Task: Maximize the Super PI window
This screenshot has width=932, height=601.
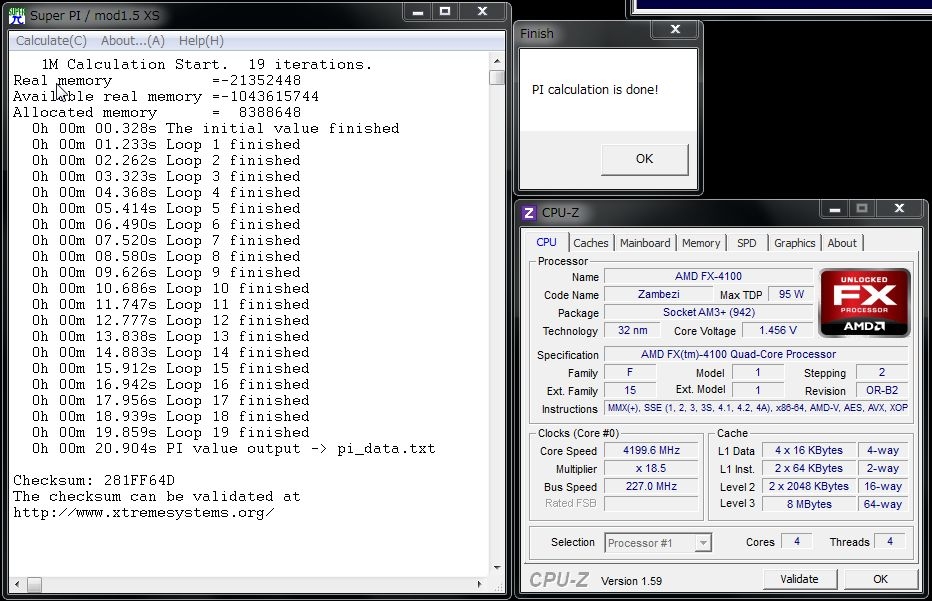Action: pyautogui.click(x=445, y=11)
